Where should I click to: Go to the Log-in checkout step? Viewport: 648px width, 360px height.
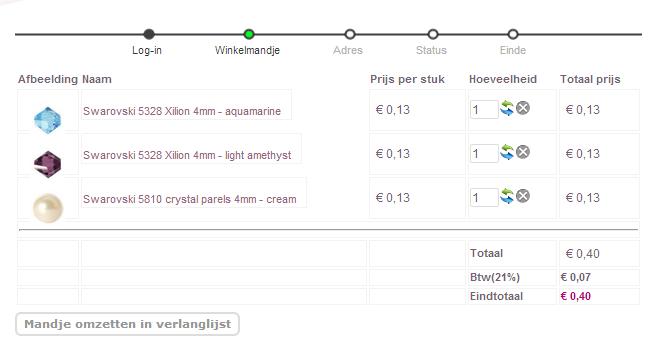(x=149, y=34)
